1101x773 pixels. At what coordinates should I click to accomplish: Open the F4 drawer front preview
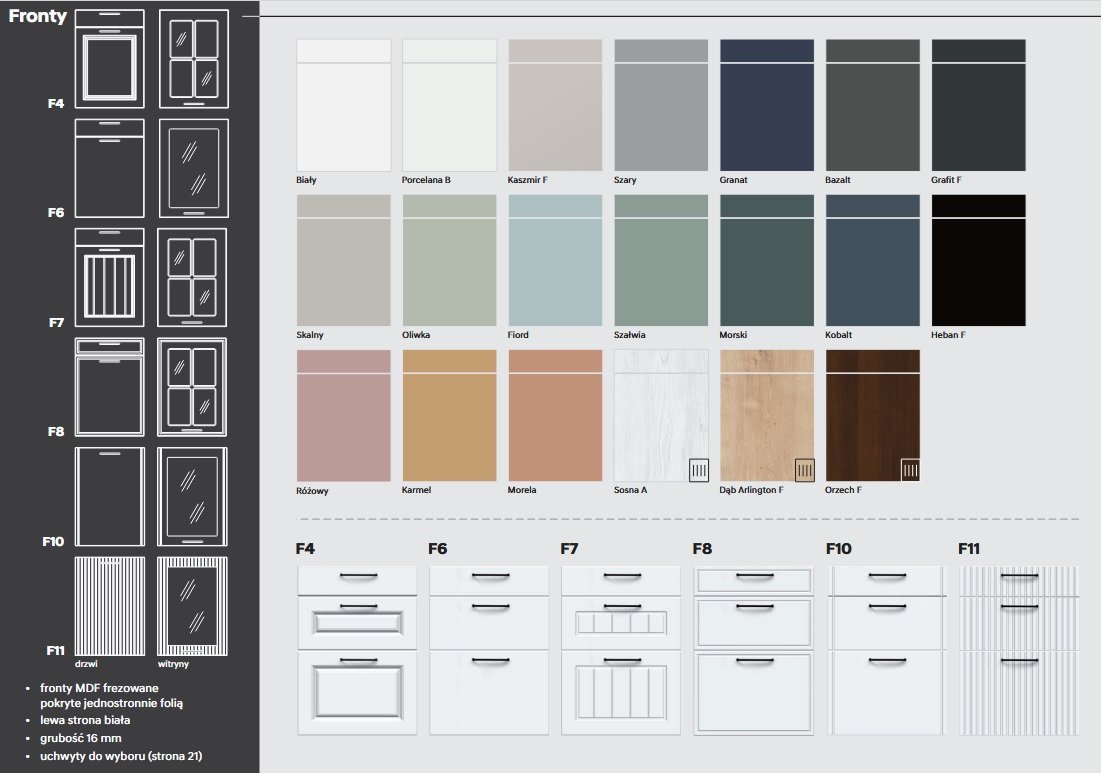356,650
